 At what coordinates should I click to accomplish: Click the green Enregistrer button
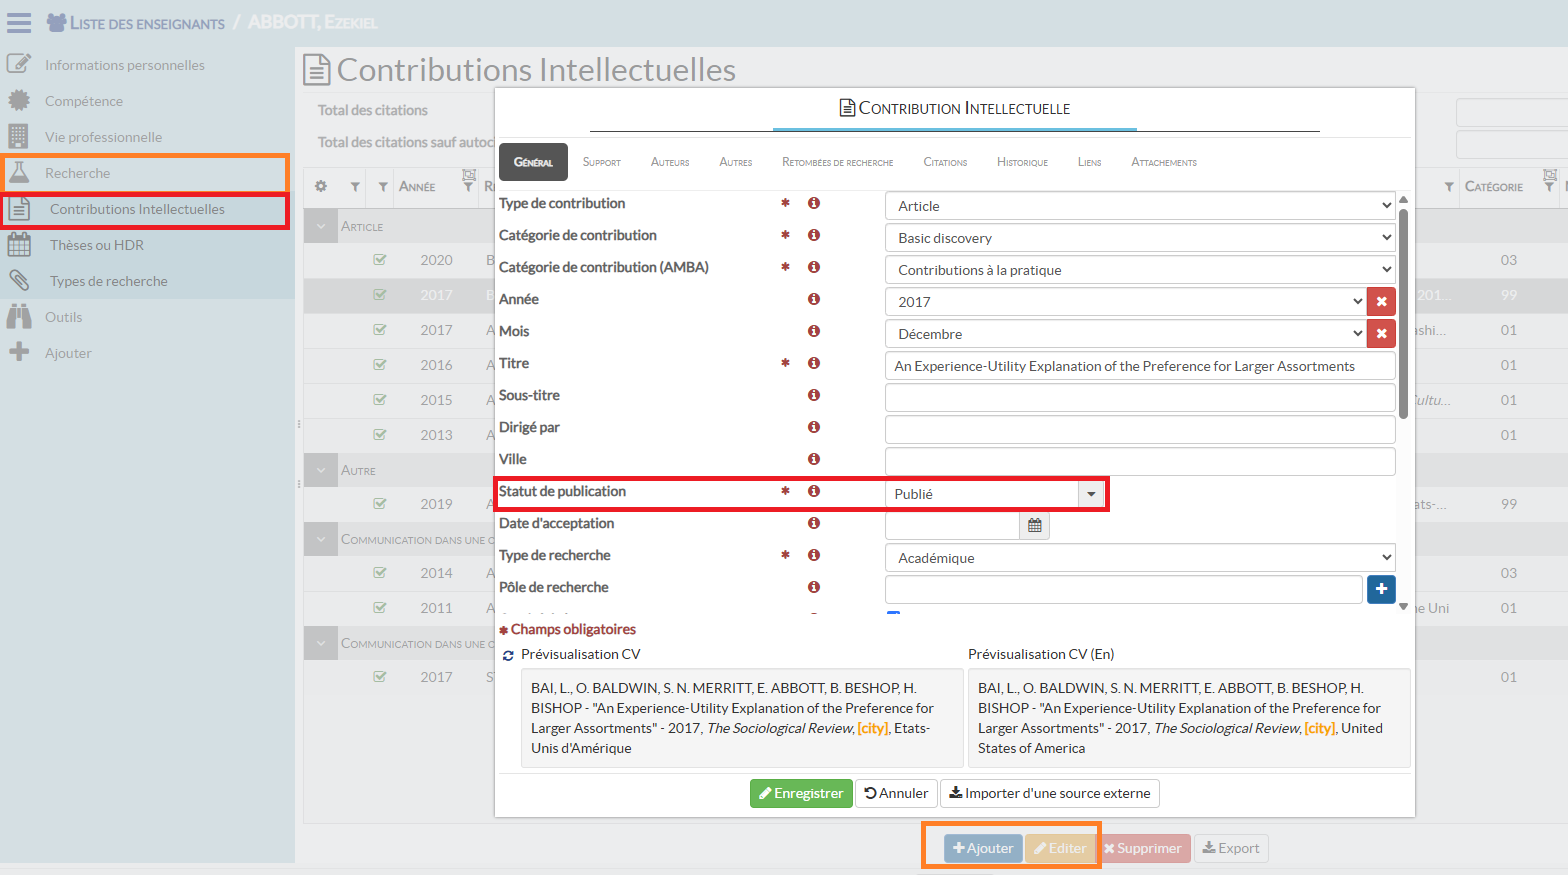coord(801,793)
